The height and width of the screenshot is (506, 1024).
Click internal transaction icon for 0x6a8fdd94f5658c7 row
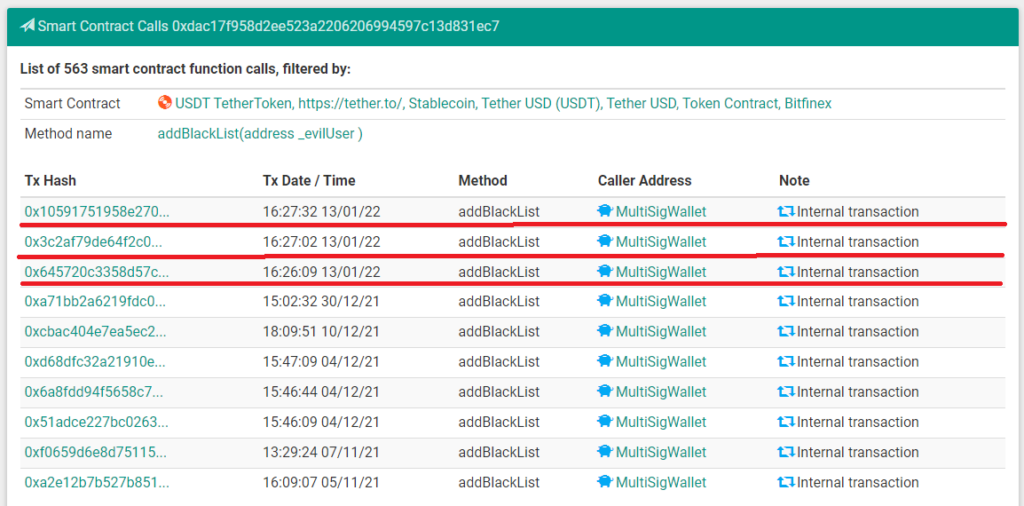786,392
